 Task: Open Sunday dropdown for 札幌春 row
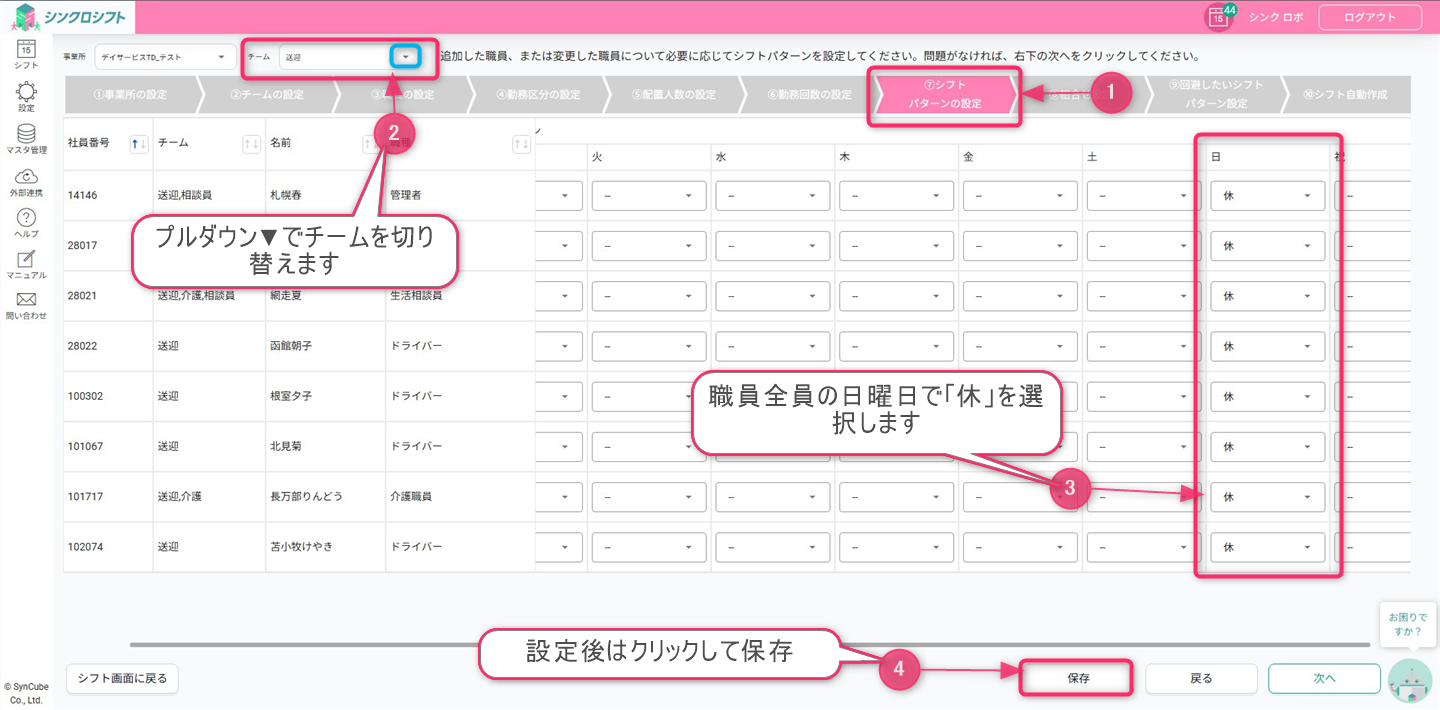(1266, 196)
